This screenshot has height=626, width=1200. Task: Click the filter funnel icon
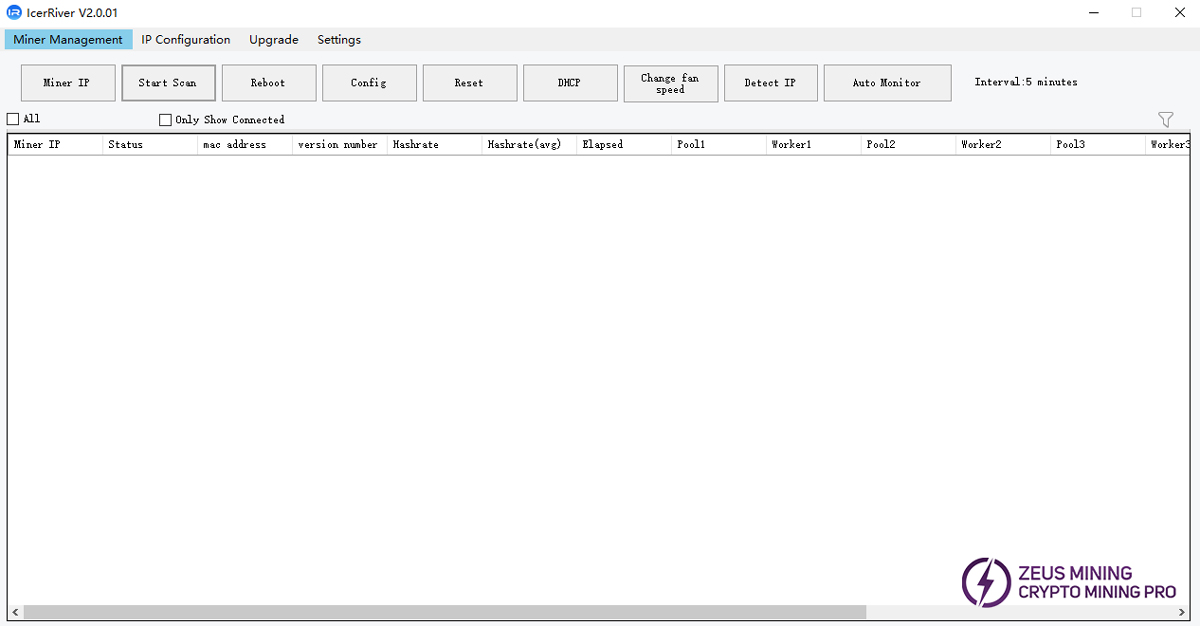tap(1165, 120)
